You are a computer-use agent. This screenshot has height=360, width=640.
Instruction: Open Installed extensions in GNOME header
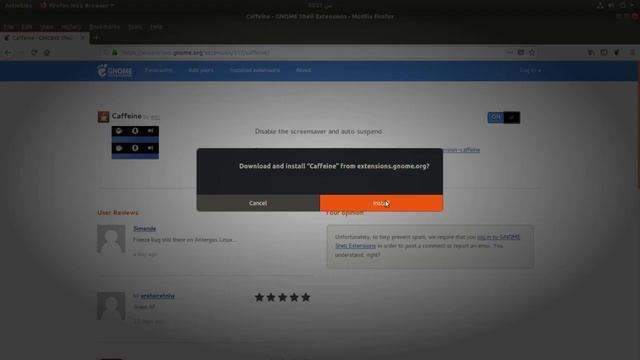(x=255, y=70)
